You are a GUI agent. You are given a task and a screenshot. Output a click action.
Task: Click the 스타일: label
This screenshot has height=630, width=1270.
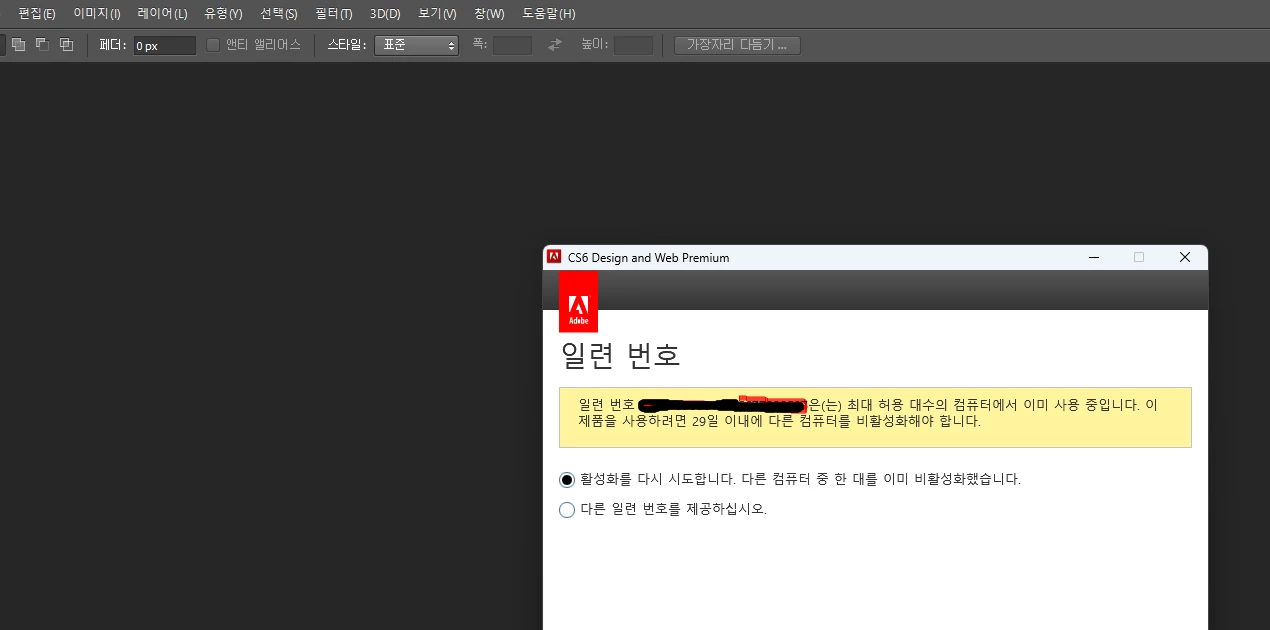[348, 45]
